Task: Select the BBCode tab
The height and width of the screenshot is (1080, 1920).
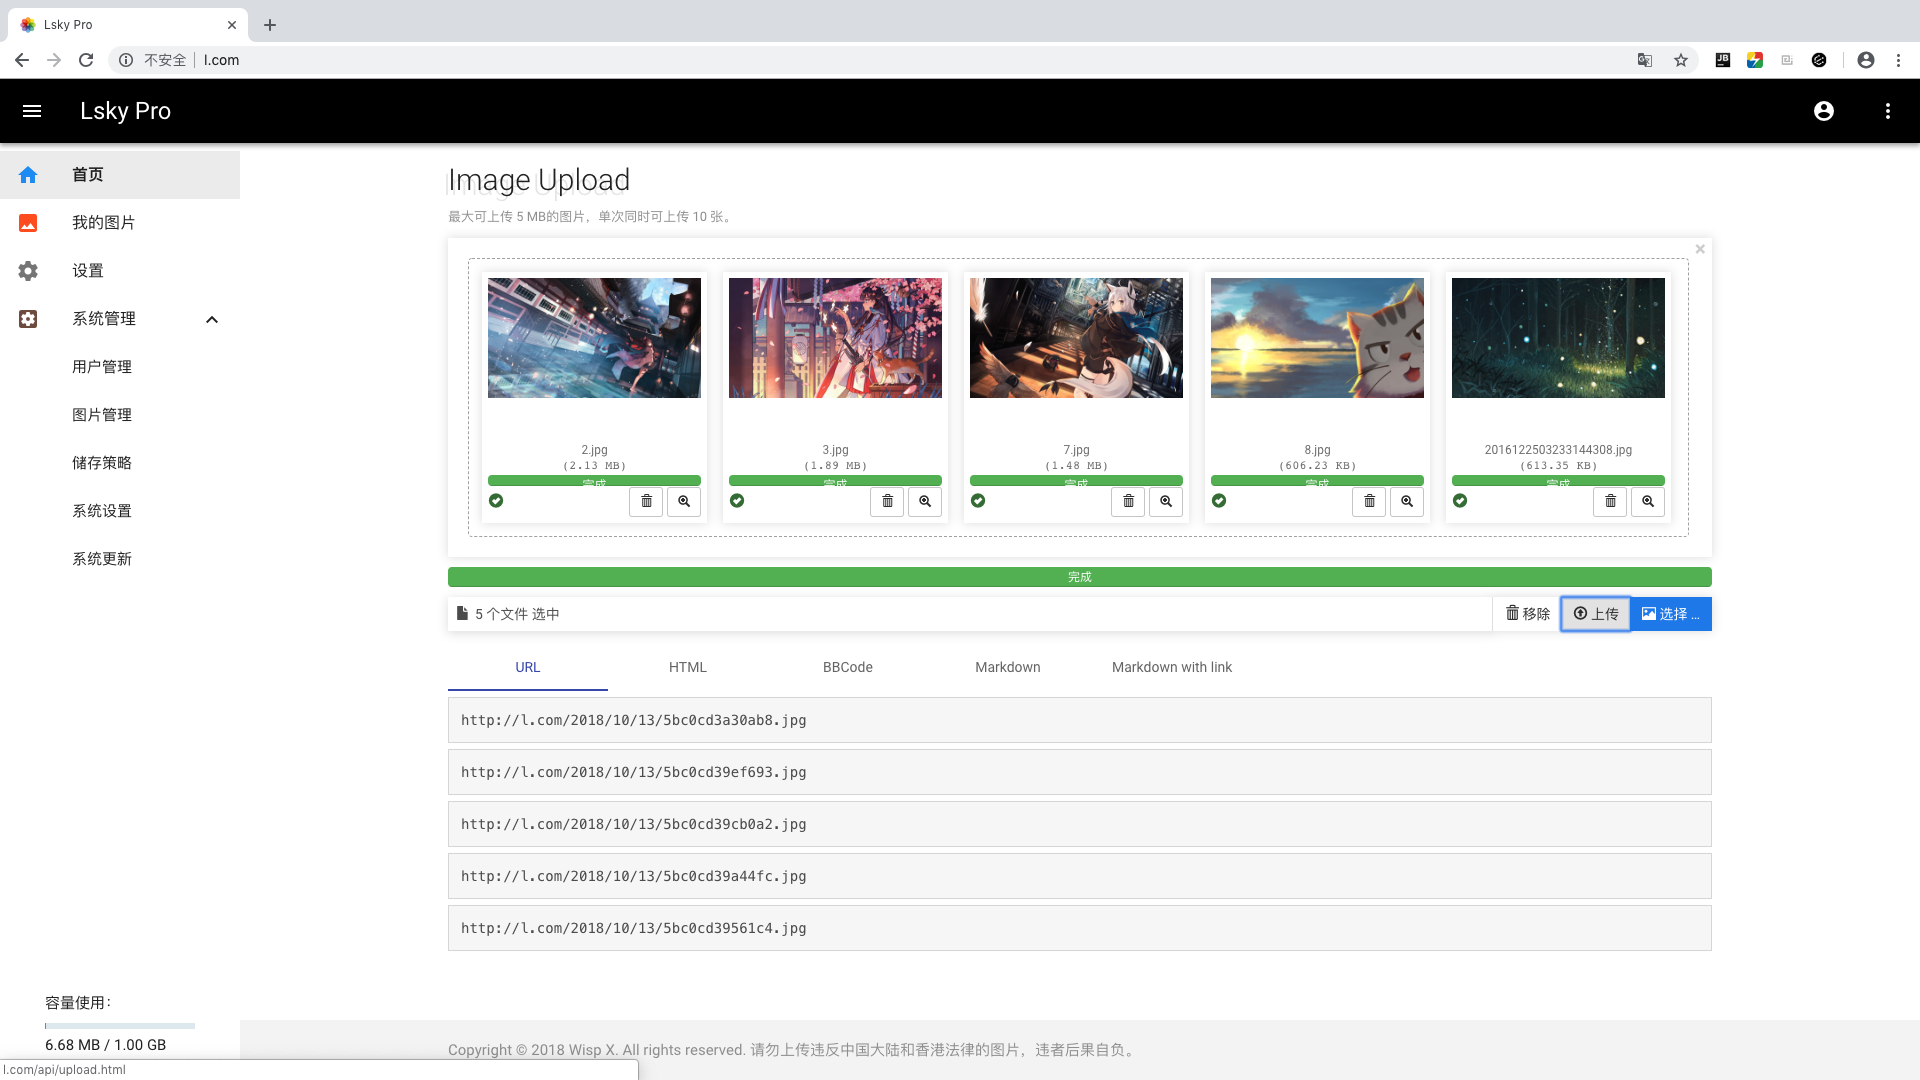Action: 847,667
